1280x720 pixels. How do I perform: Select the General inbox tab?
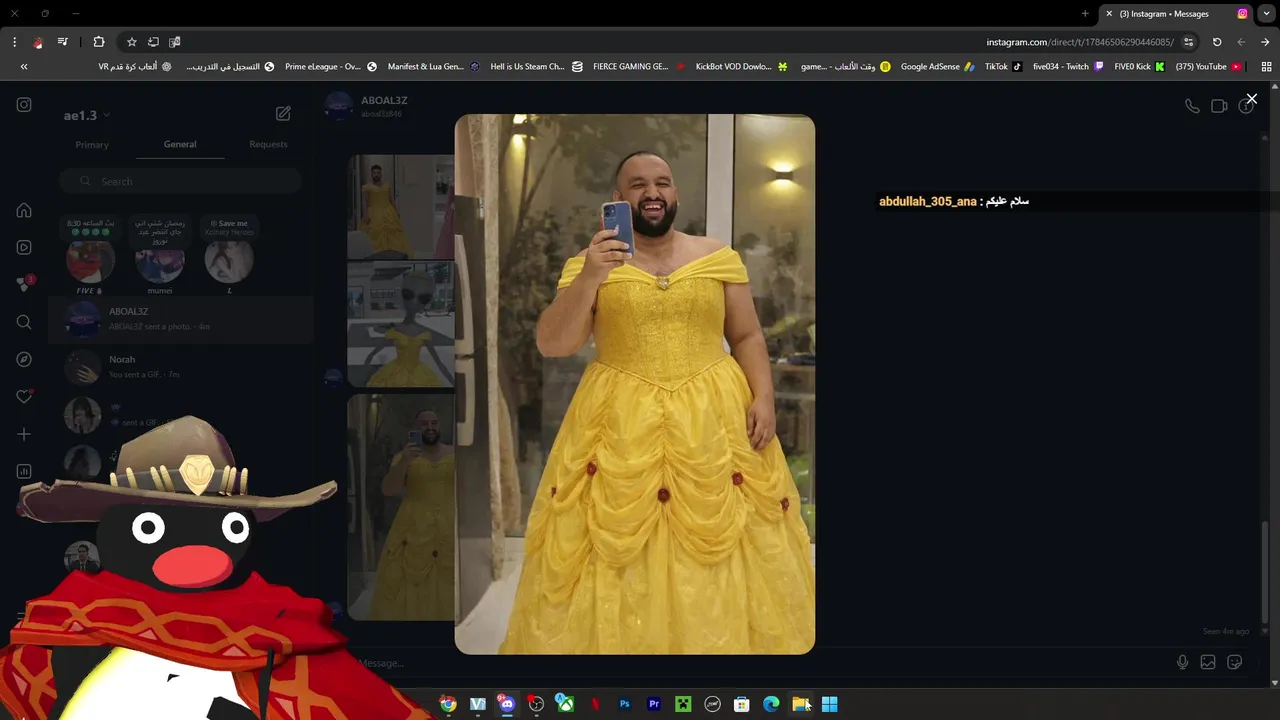click(x=180, y=144)
